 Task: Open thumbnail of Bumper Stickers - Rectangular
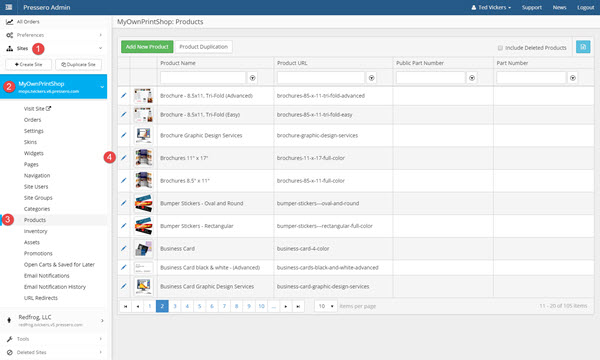143,226
